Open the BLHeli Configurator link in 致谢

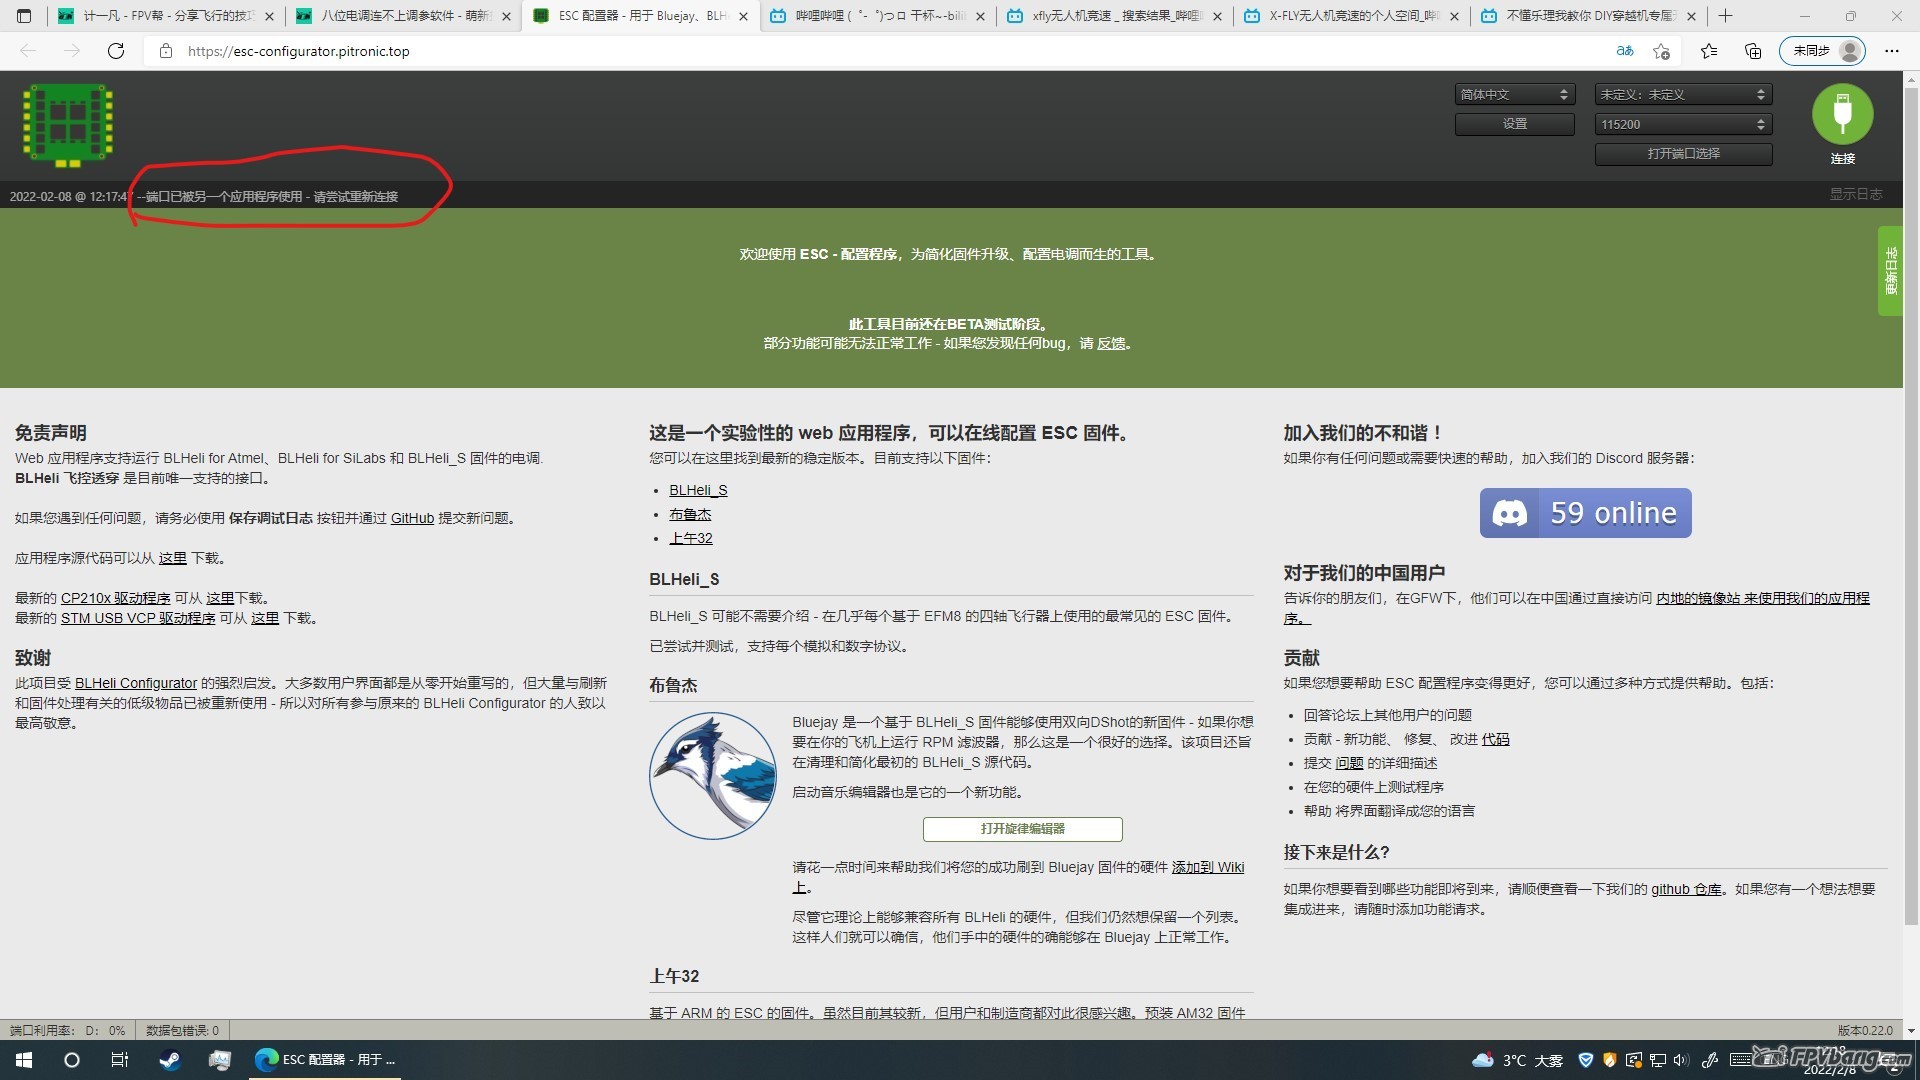pyautogui.click(x=136, y=683)
